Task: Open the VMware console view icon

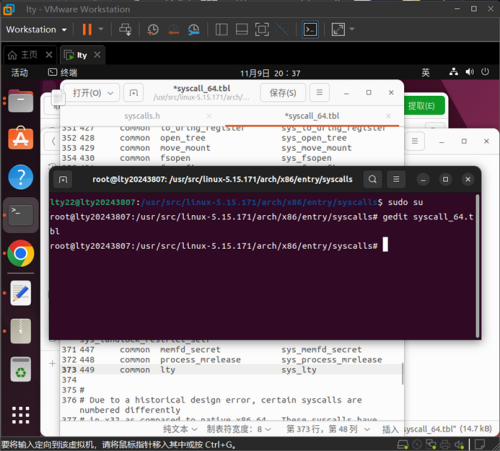Action: pos(310,29)
